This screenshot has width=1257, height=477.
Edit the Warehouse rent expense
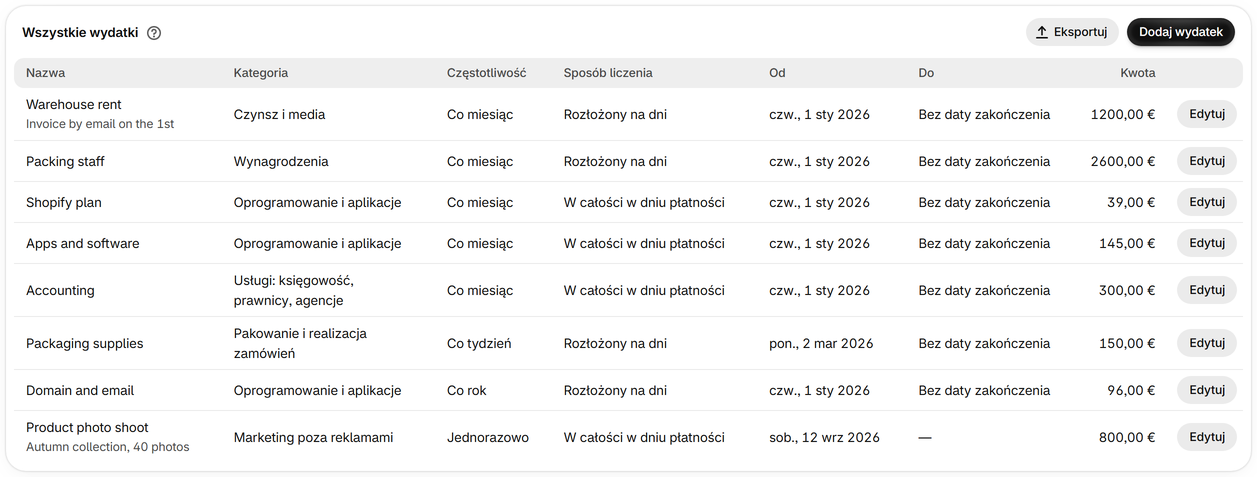1207,114
